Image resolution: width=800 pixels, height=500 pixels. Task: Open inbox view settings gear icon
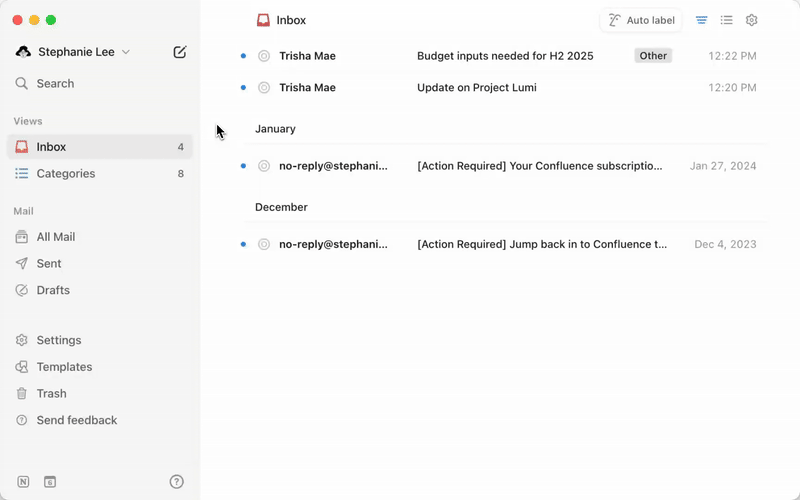pos(752,20)
